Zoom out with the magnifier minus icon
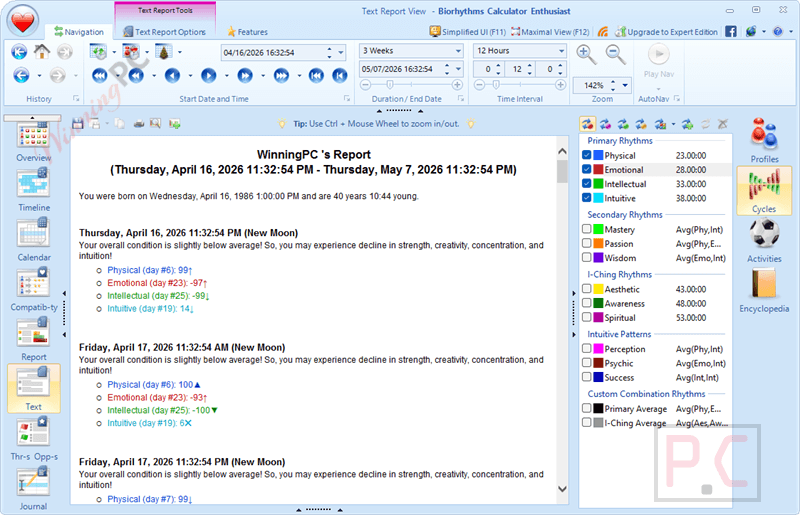 (615, 54)
